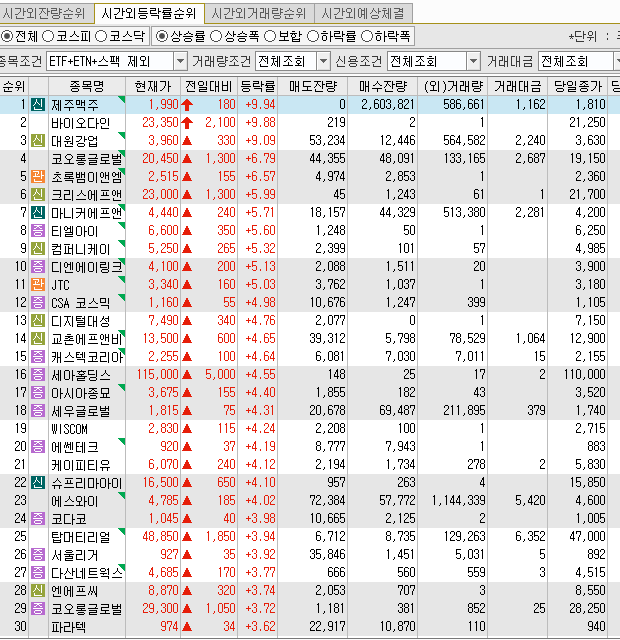Select the 케이피티유 stock name
This screenshot has height=640, width=620.
pos(81,464)
